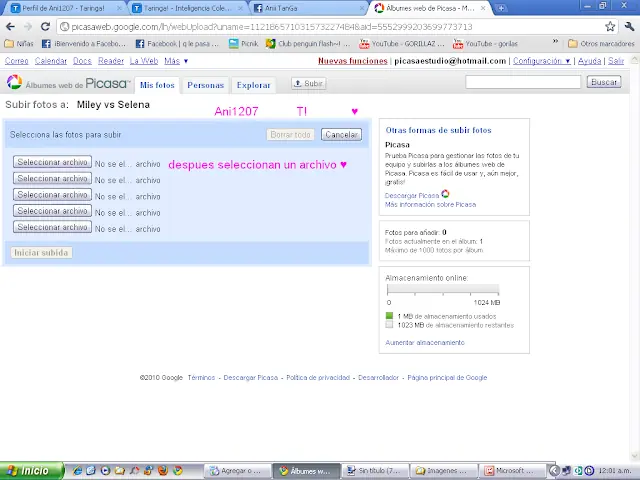Viewport: 640px width, 480px height.
Task: Expand hidden system tray icons
Action: (x=554, y=471)
